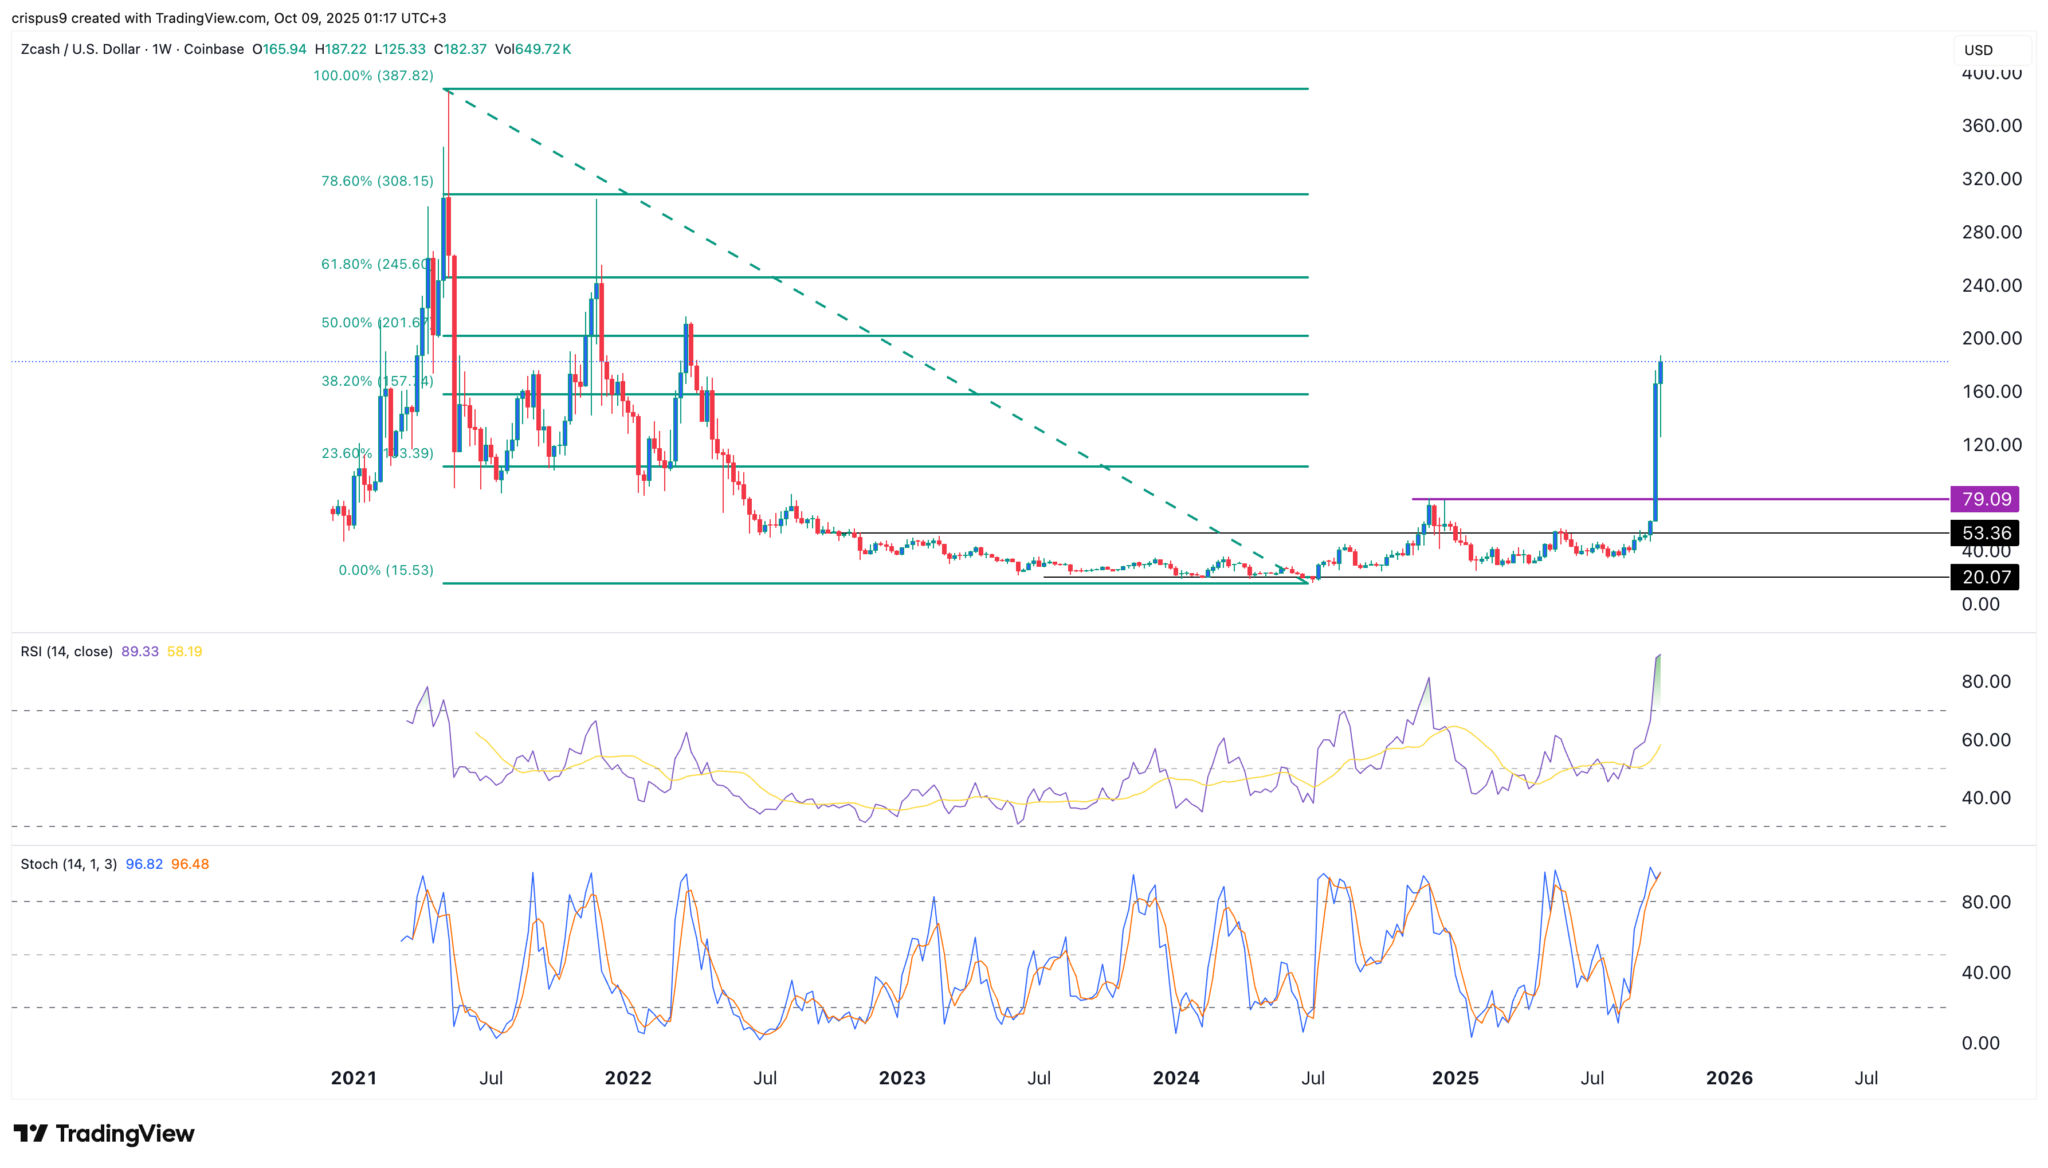This screenshot has width=2048, height=1168.
Task: Click the Stoch value 96.82 in legend
Action: coord(144,864)
